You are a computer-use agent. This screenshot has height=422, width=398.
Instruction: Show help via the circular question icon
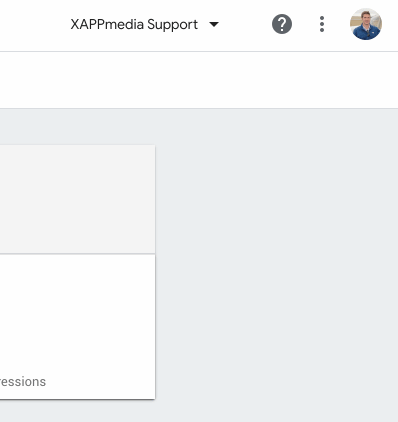coord(282,24)
